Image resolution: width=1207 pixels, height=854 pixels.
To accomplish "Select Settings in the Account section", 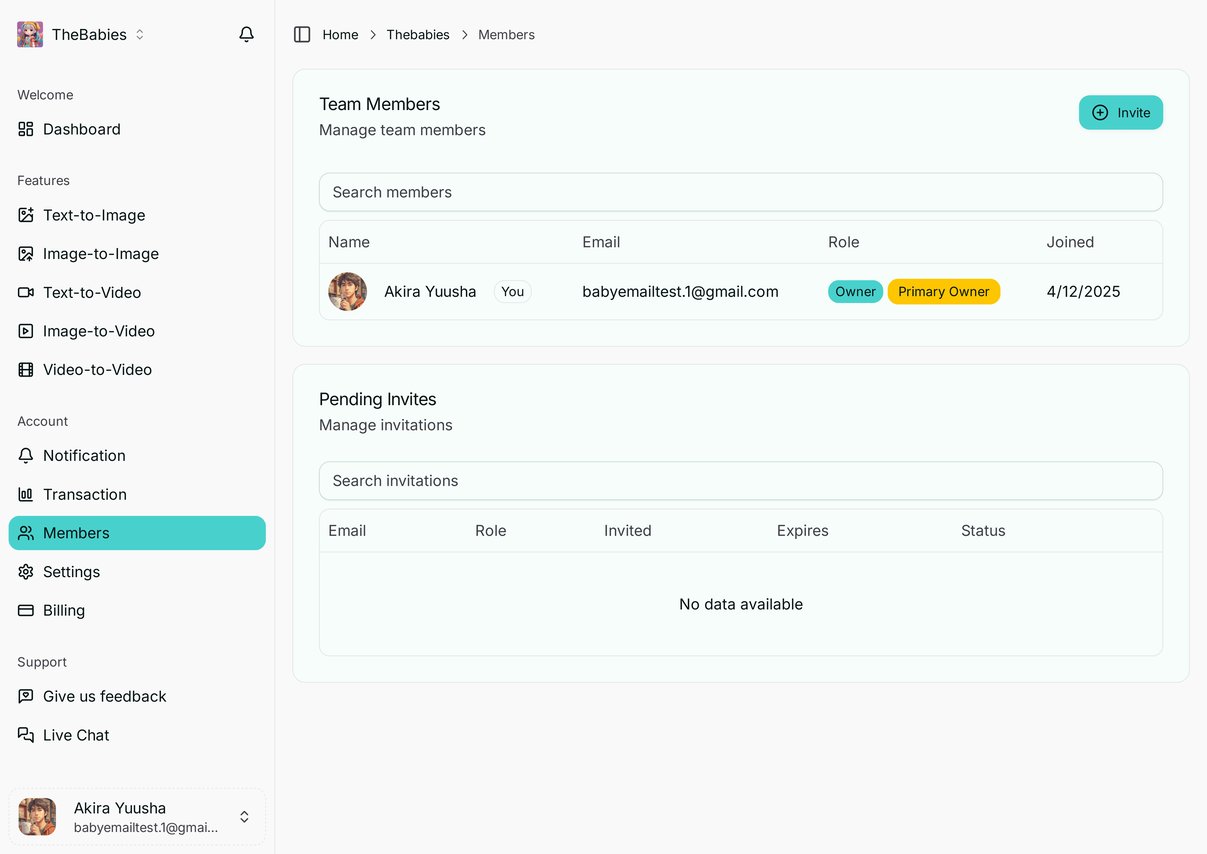I will point(71,571).
